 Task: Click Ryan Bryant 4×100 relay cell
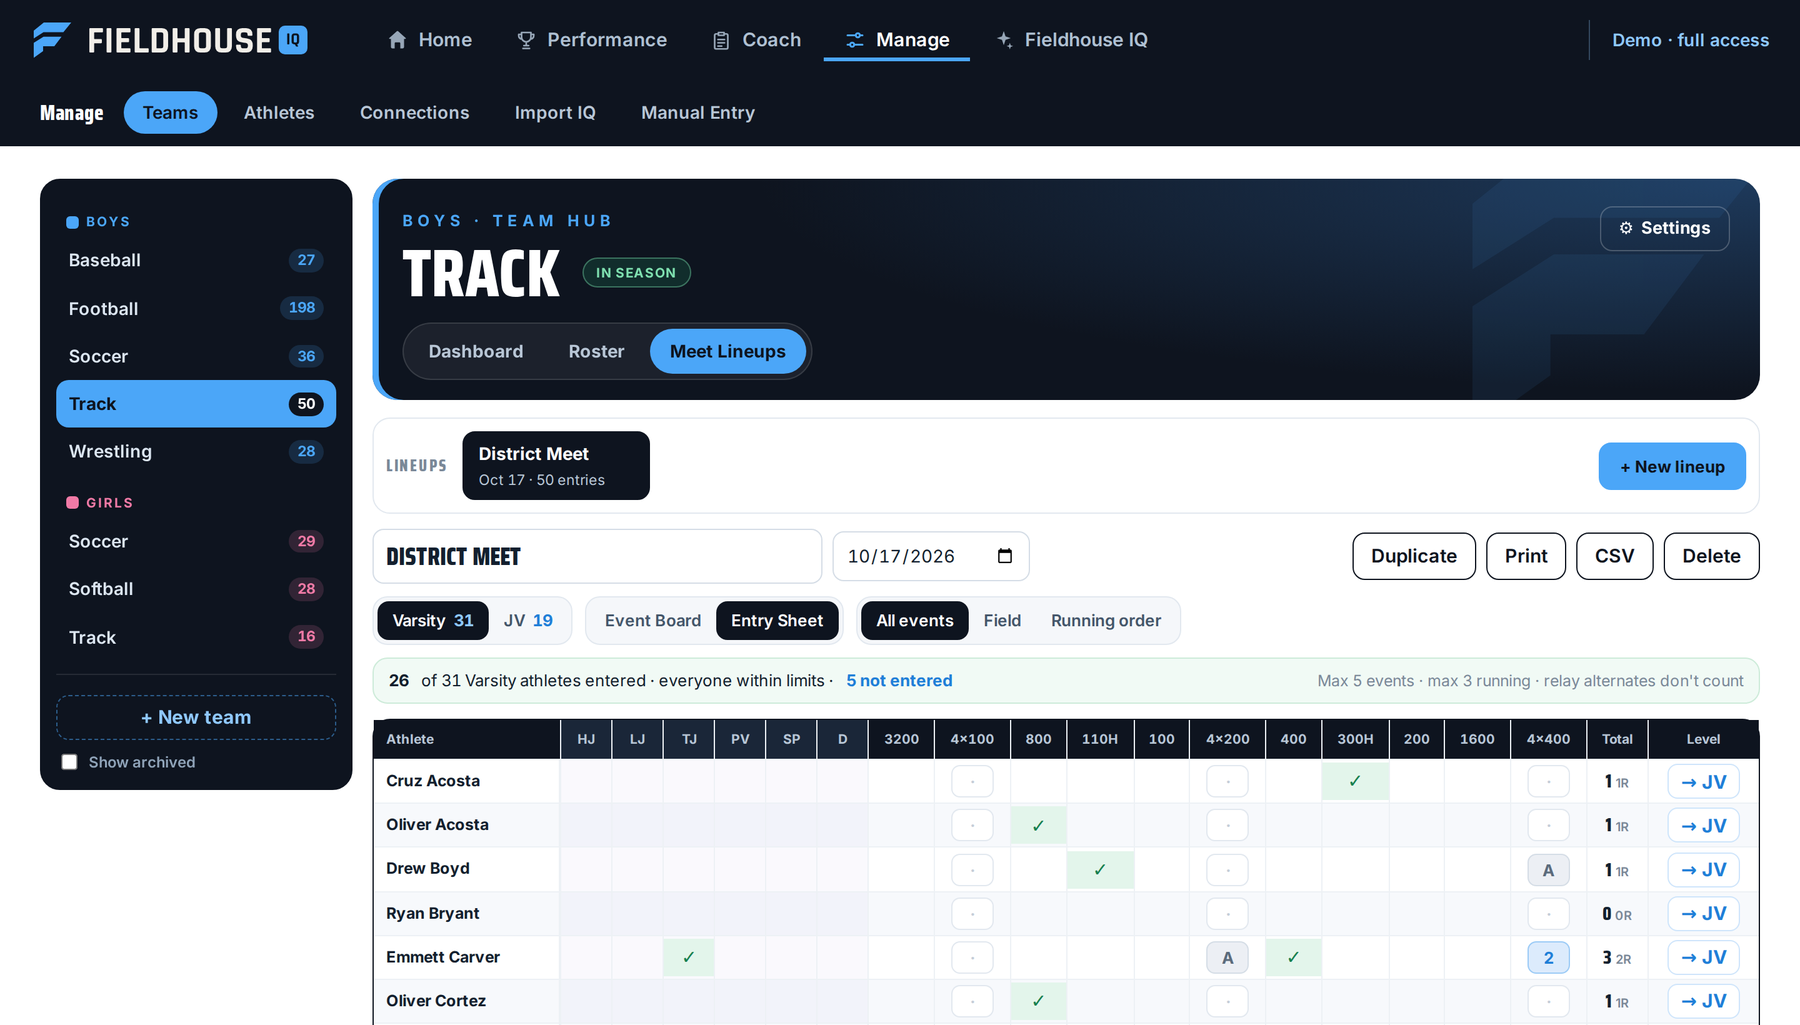click(x=972, y=914)
